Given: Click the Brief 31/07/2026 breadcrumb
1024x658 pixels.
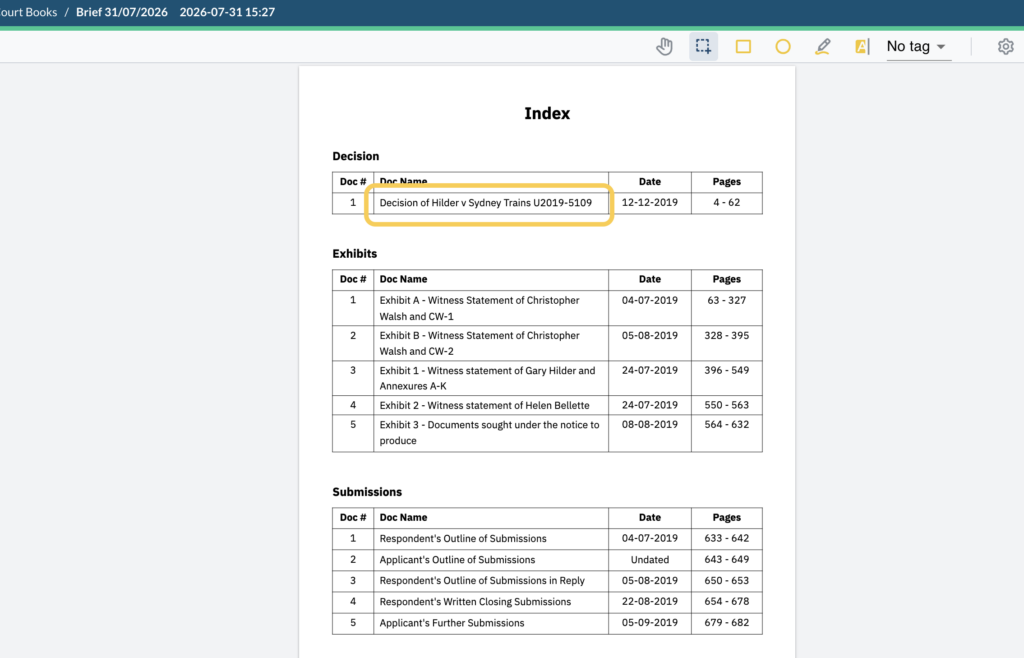Looking at the screenshot, I should [x=121, y=12].
